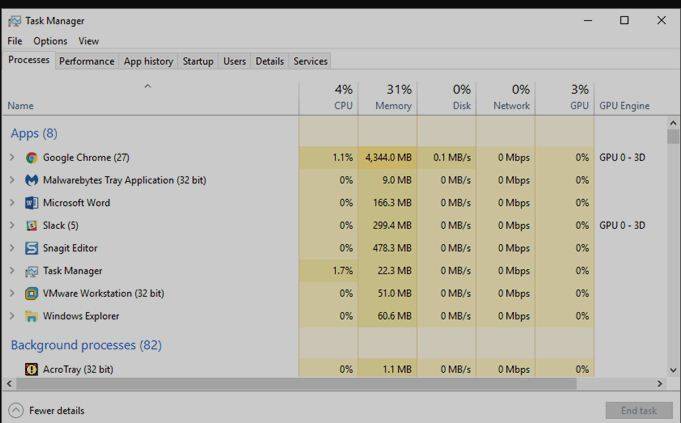Expand the Slack process group

12,225
